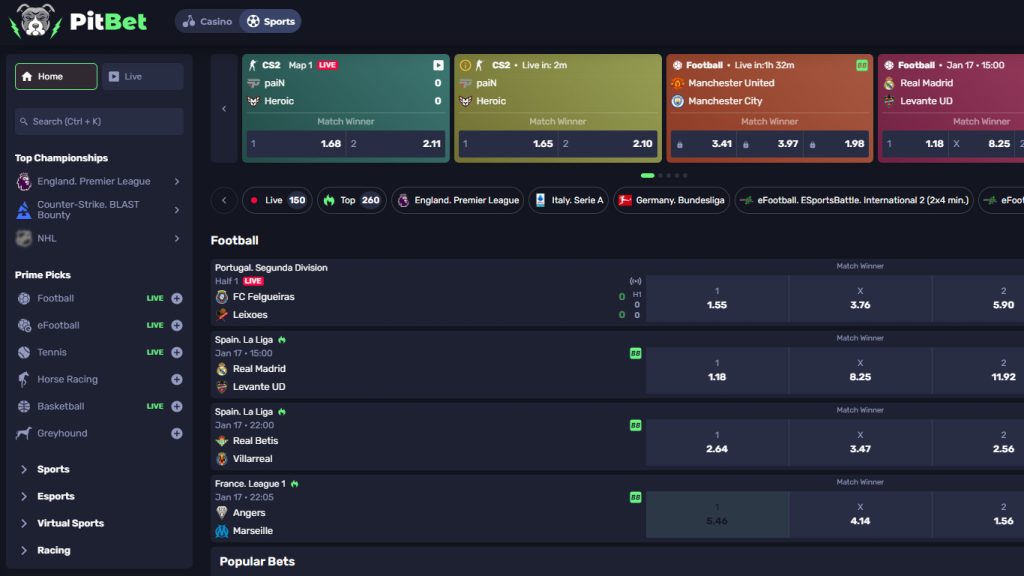Screen dimensions: 1024x576
Task: Focus the Search (Ctrl + K) field
Action: [x=99, y=121]
